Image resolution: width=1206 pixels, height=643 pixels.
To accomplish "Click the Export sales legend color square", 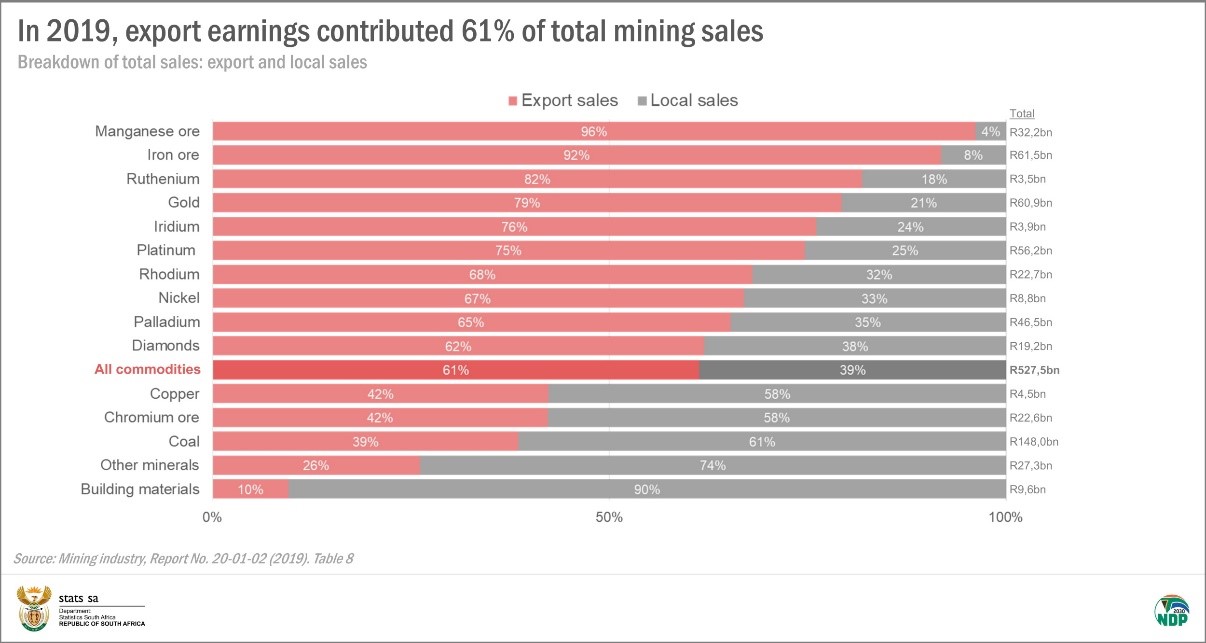I will click(x=514, y=101).
